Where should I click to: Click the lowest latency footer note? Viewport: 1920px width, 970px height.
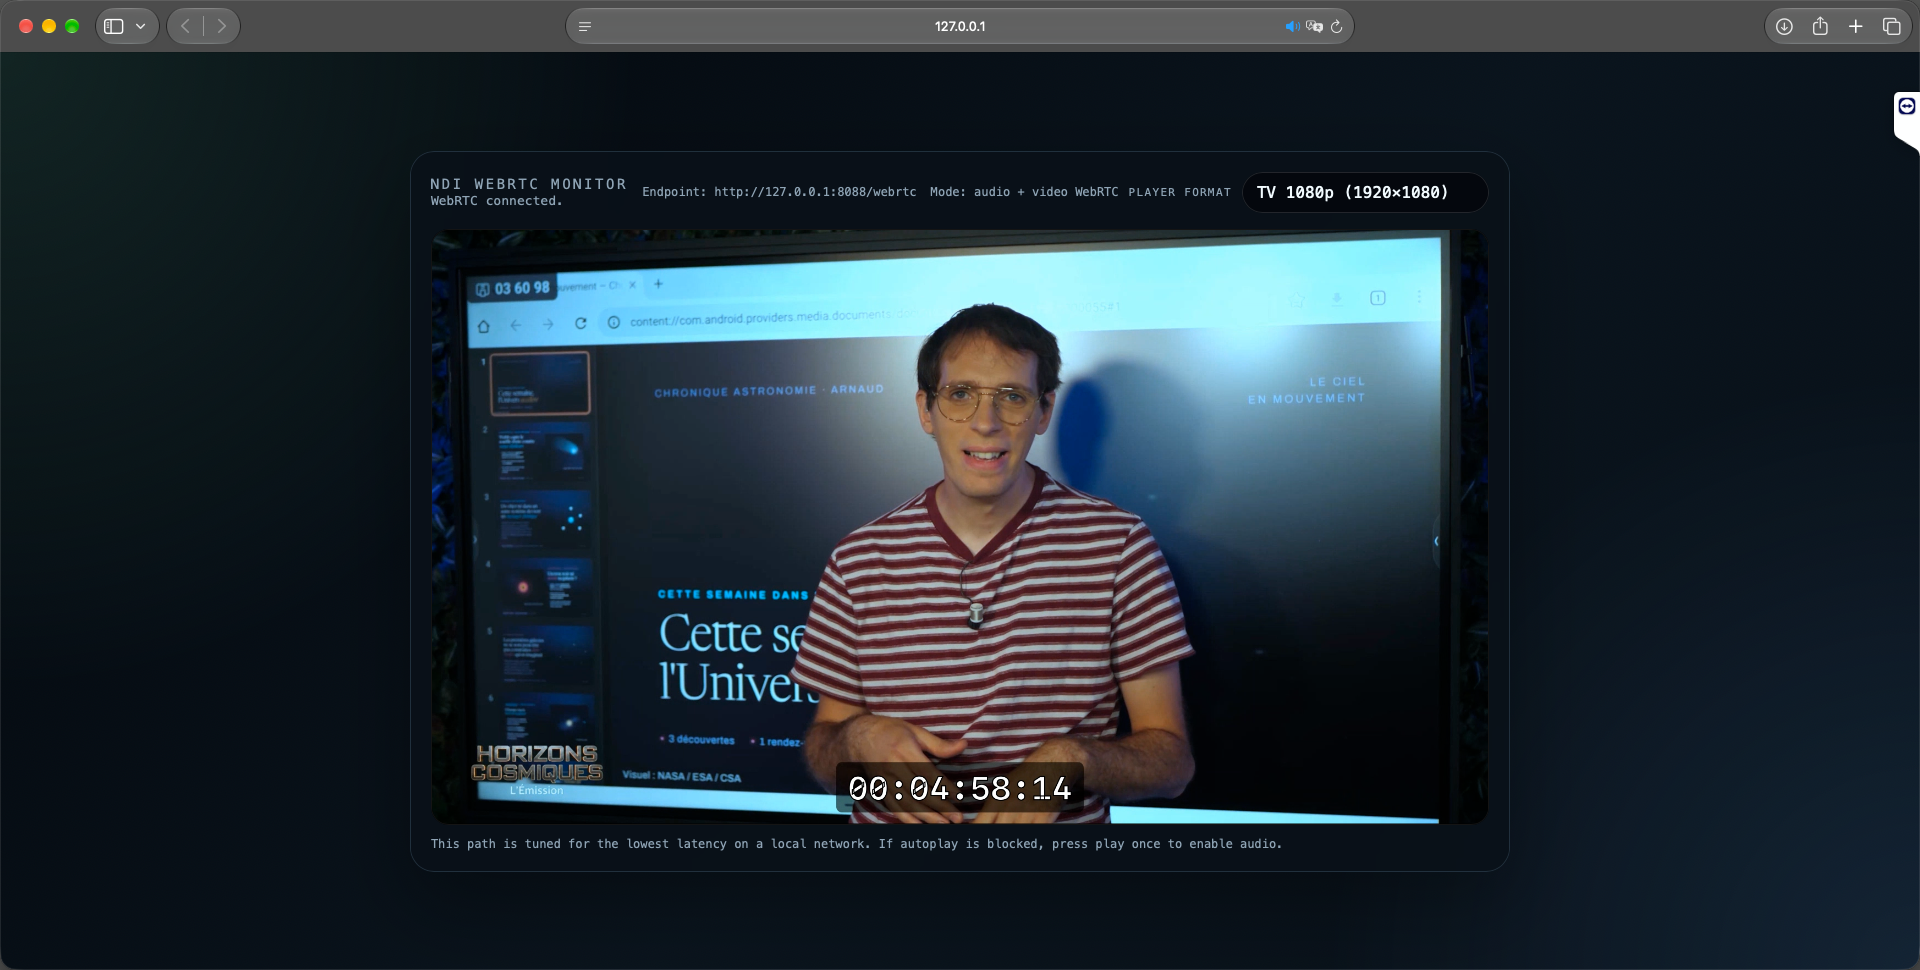(856, 844)
